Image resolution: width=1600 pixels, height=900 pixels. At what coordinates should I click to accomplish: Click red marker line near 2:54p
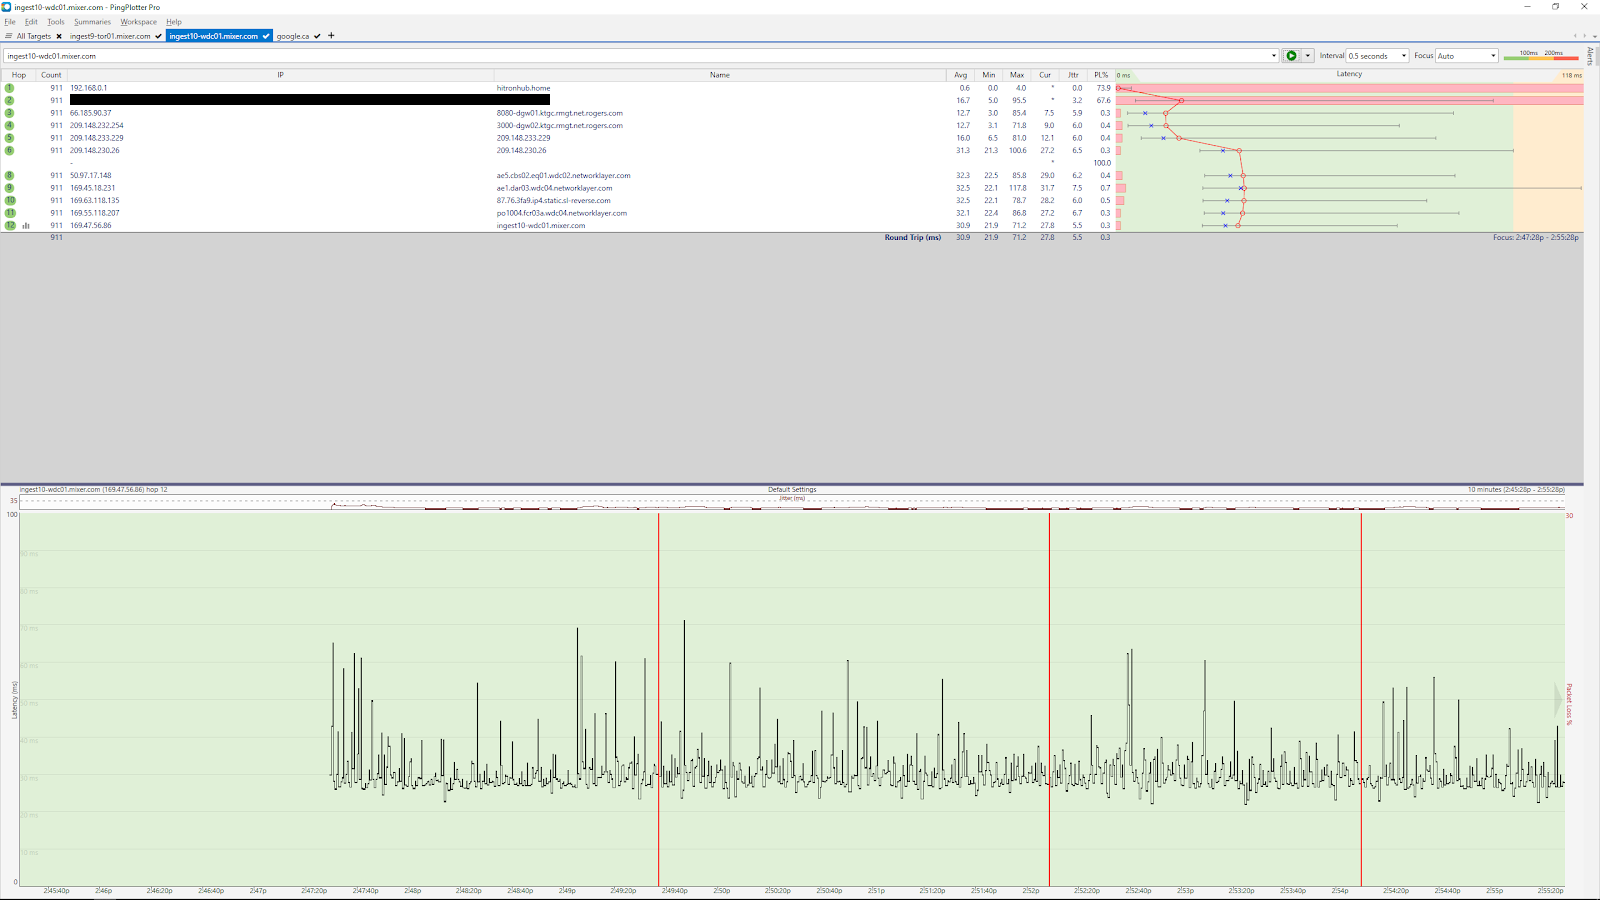coord(1361,698)
